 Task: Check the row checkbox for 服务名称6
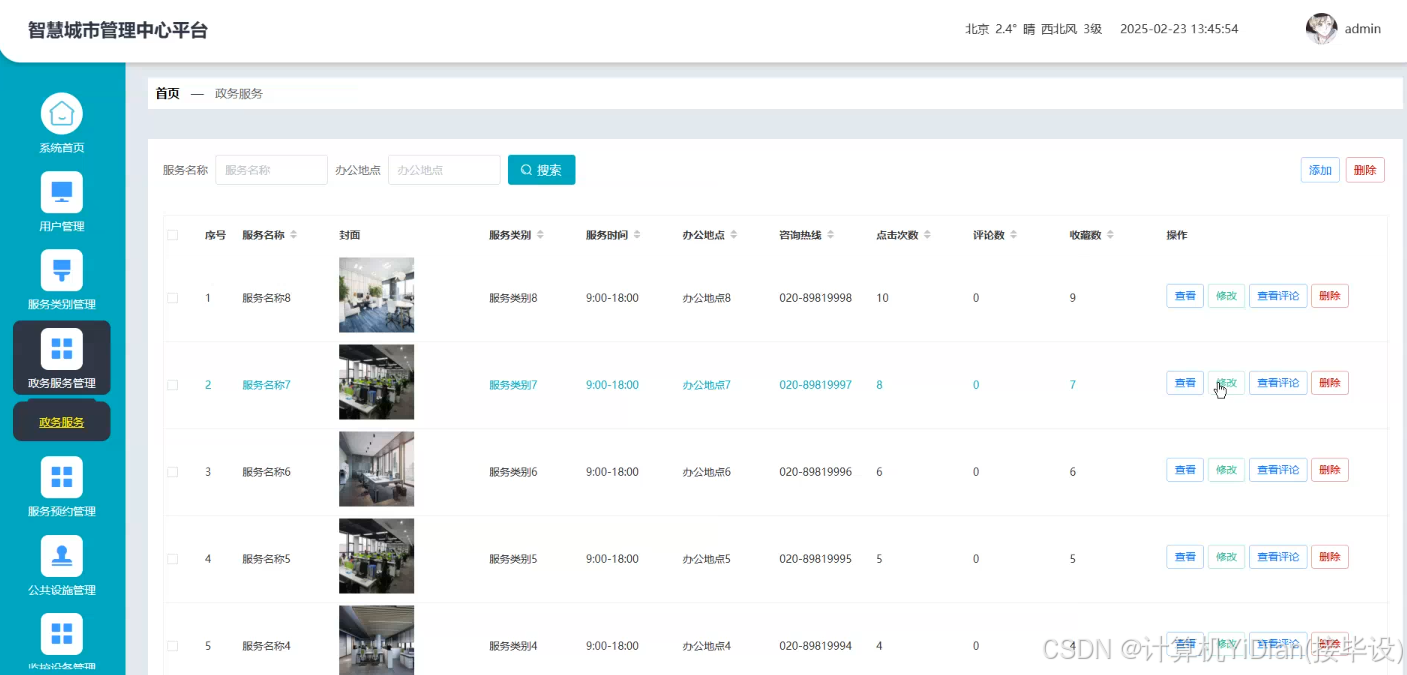click(173, 472)
